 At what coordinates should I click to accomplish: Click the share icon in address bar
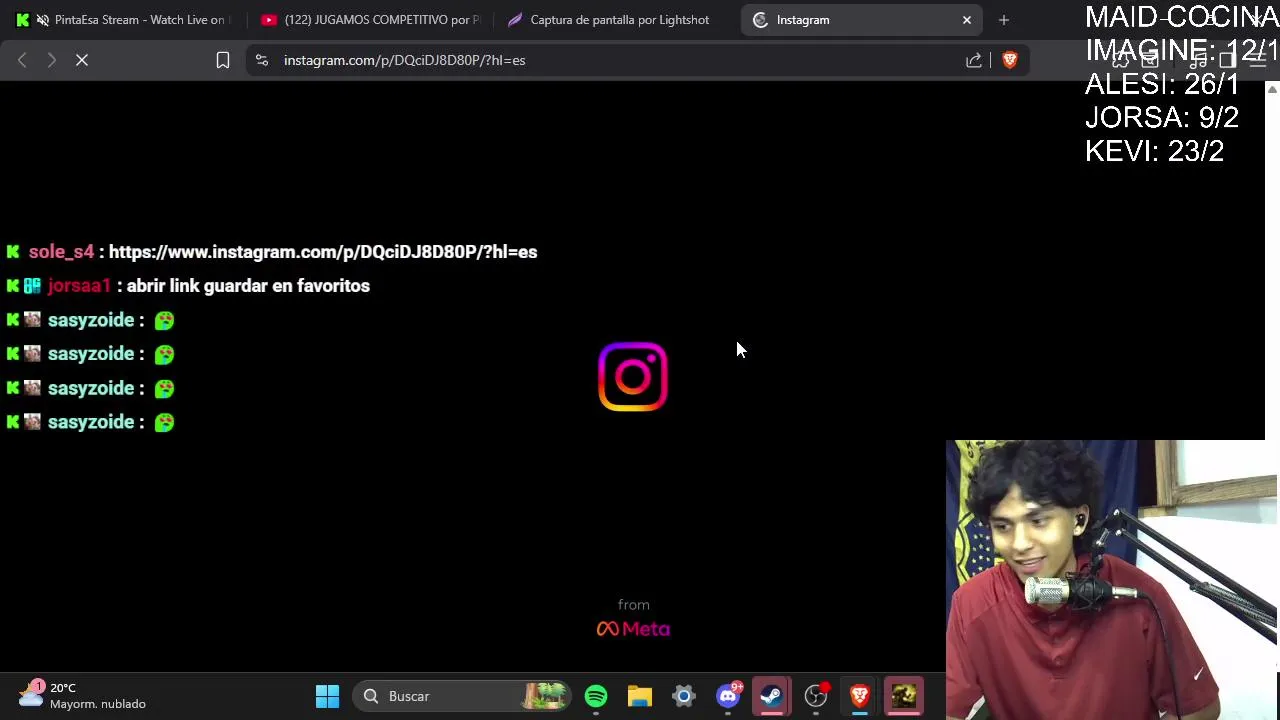974,60
